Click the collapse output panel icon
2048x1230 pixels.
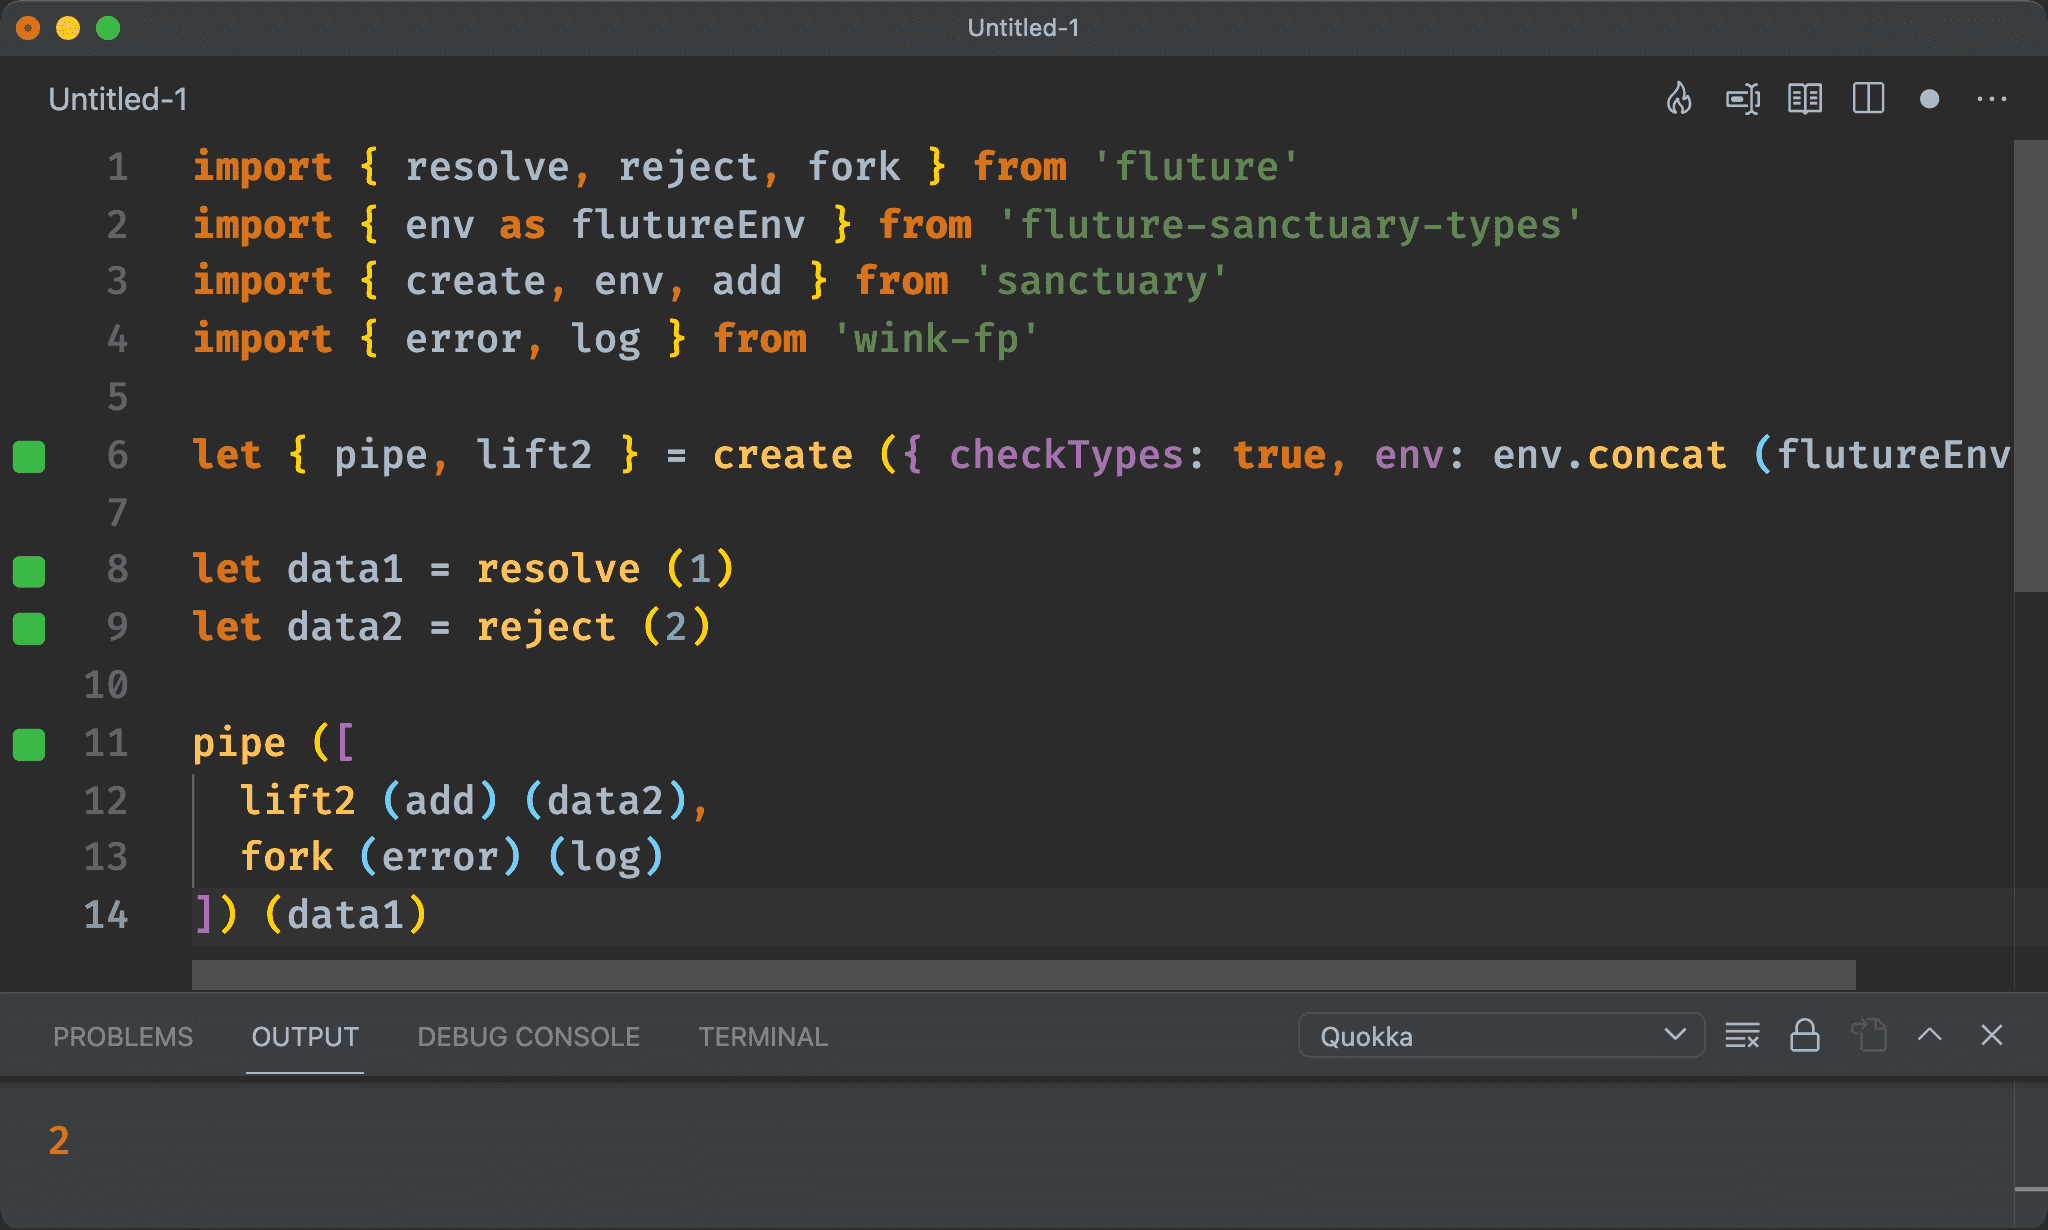[1932, 1037]
